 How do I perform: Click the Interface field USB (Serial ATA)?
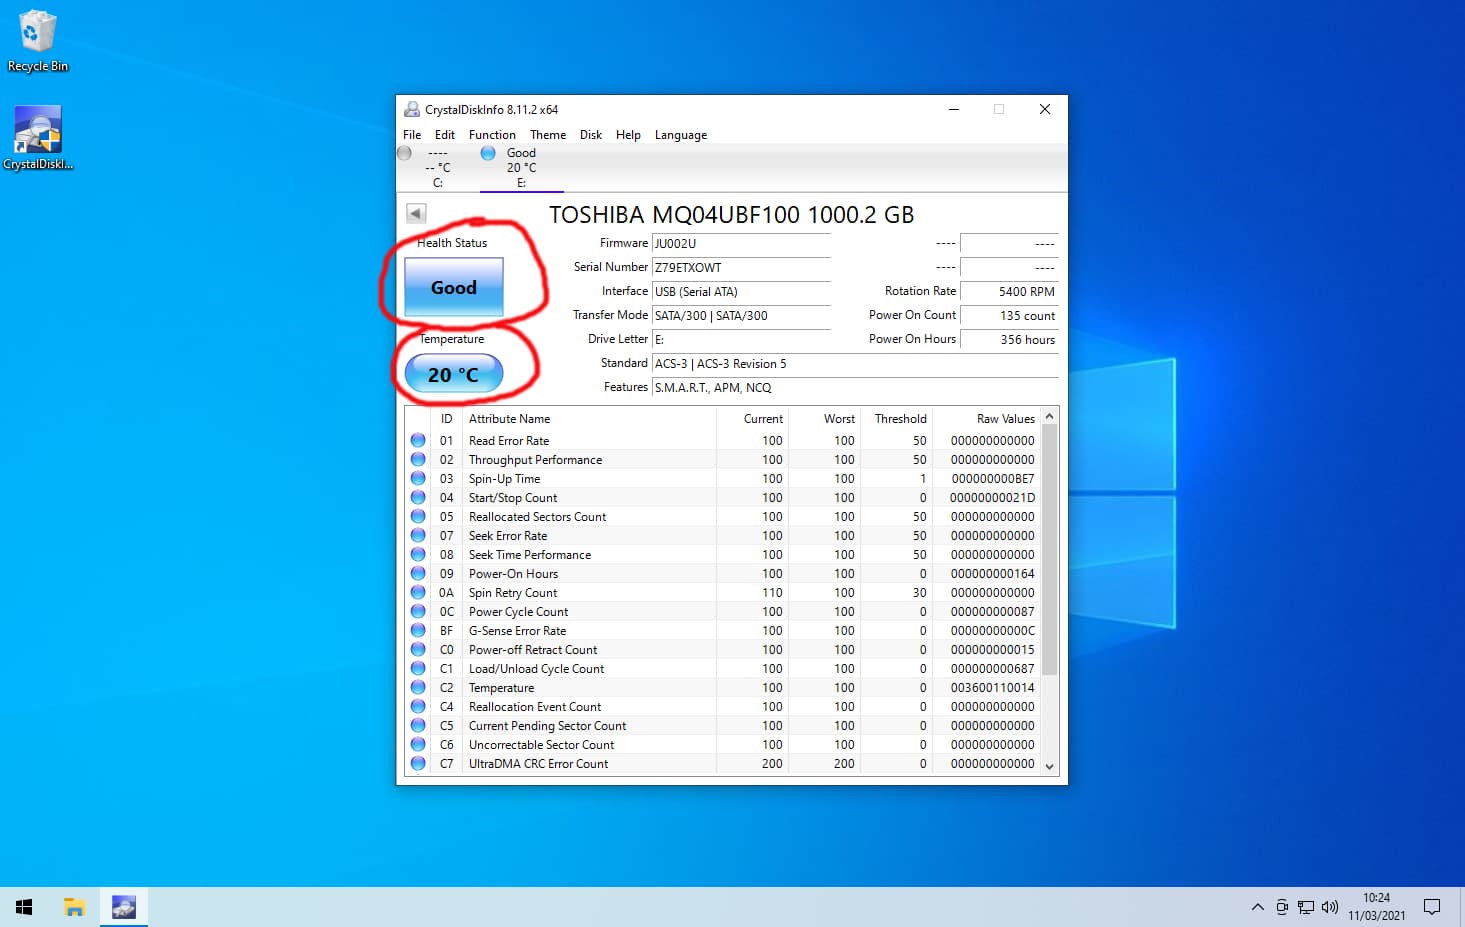pyautogui.click(x=741, y=291)
